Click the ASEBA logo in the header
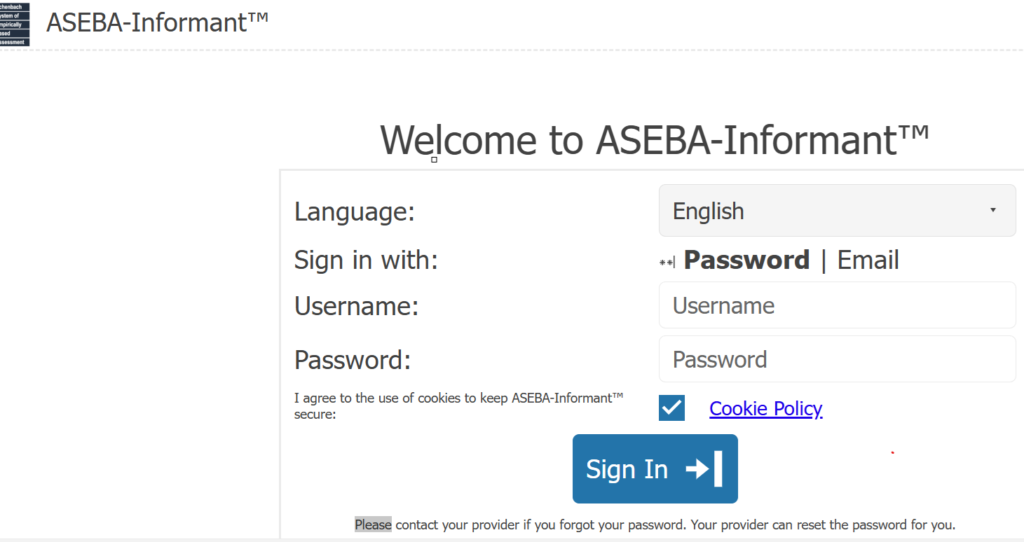Screen dimensions: 1024x542 point(14,23)
